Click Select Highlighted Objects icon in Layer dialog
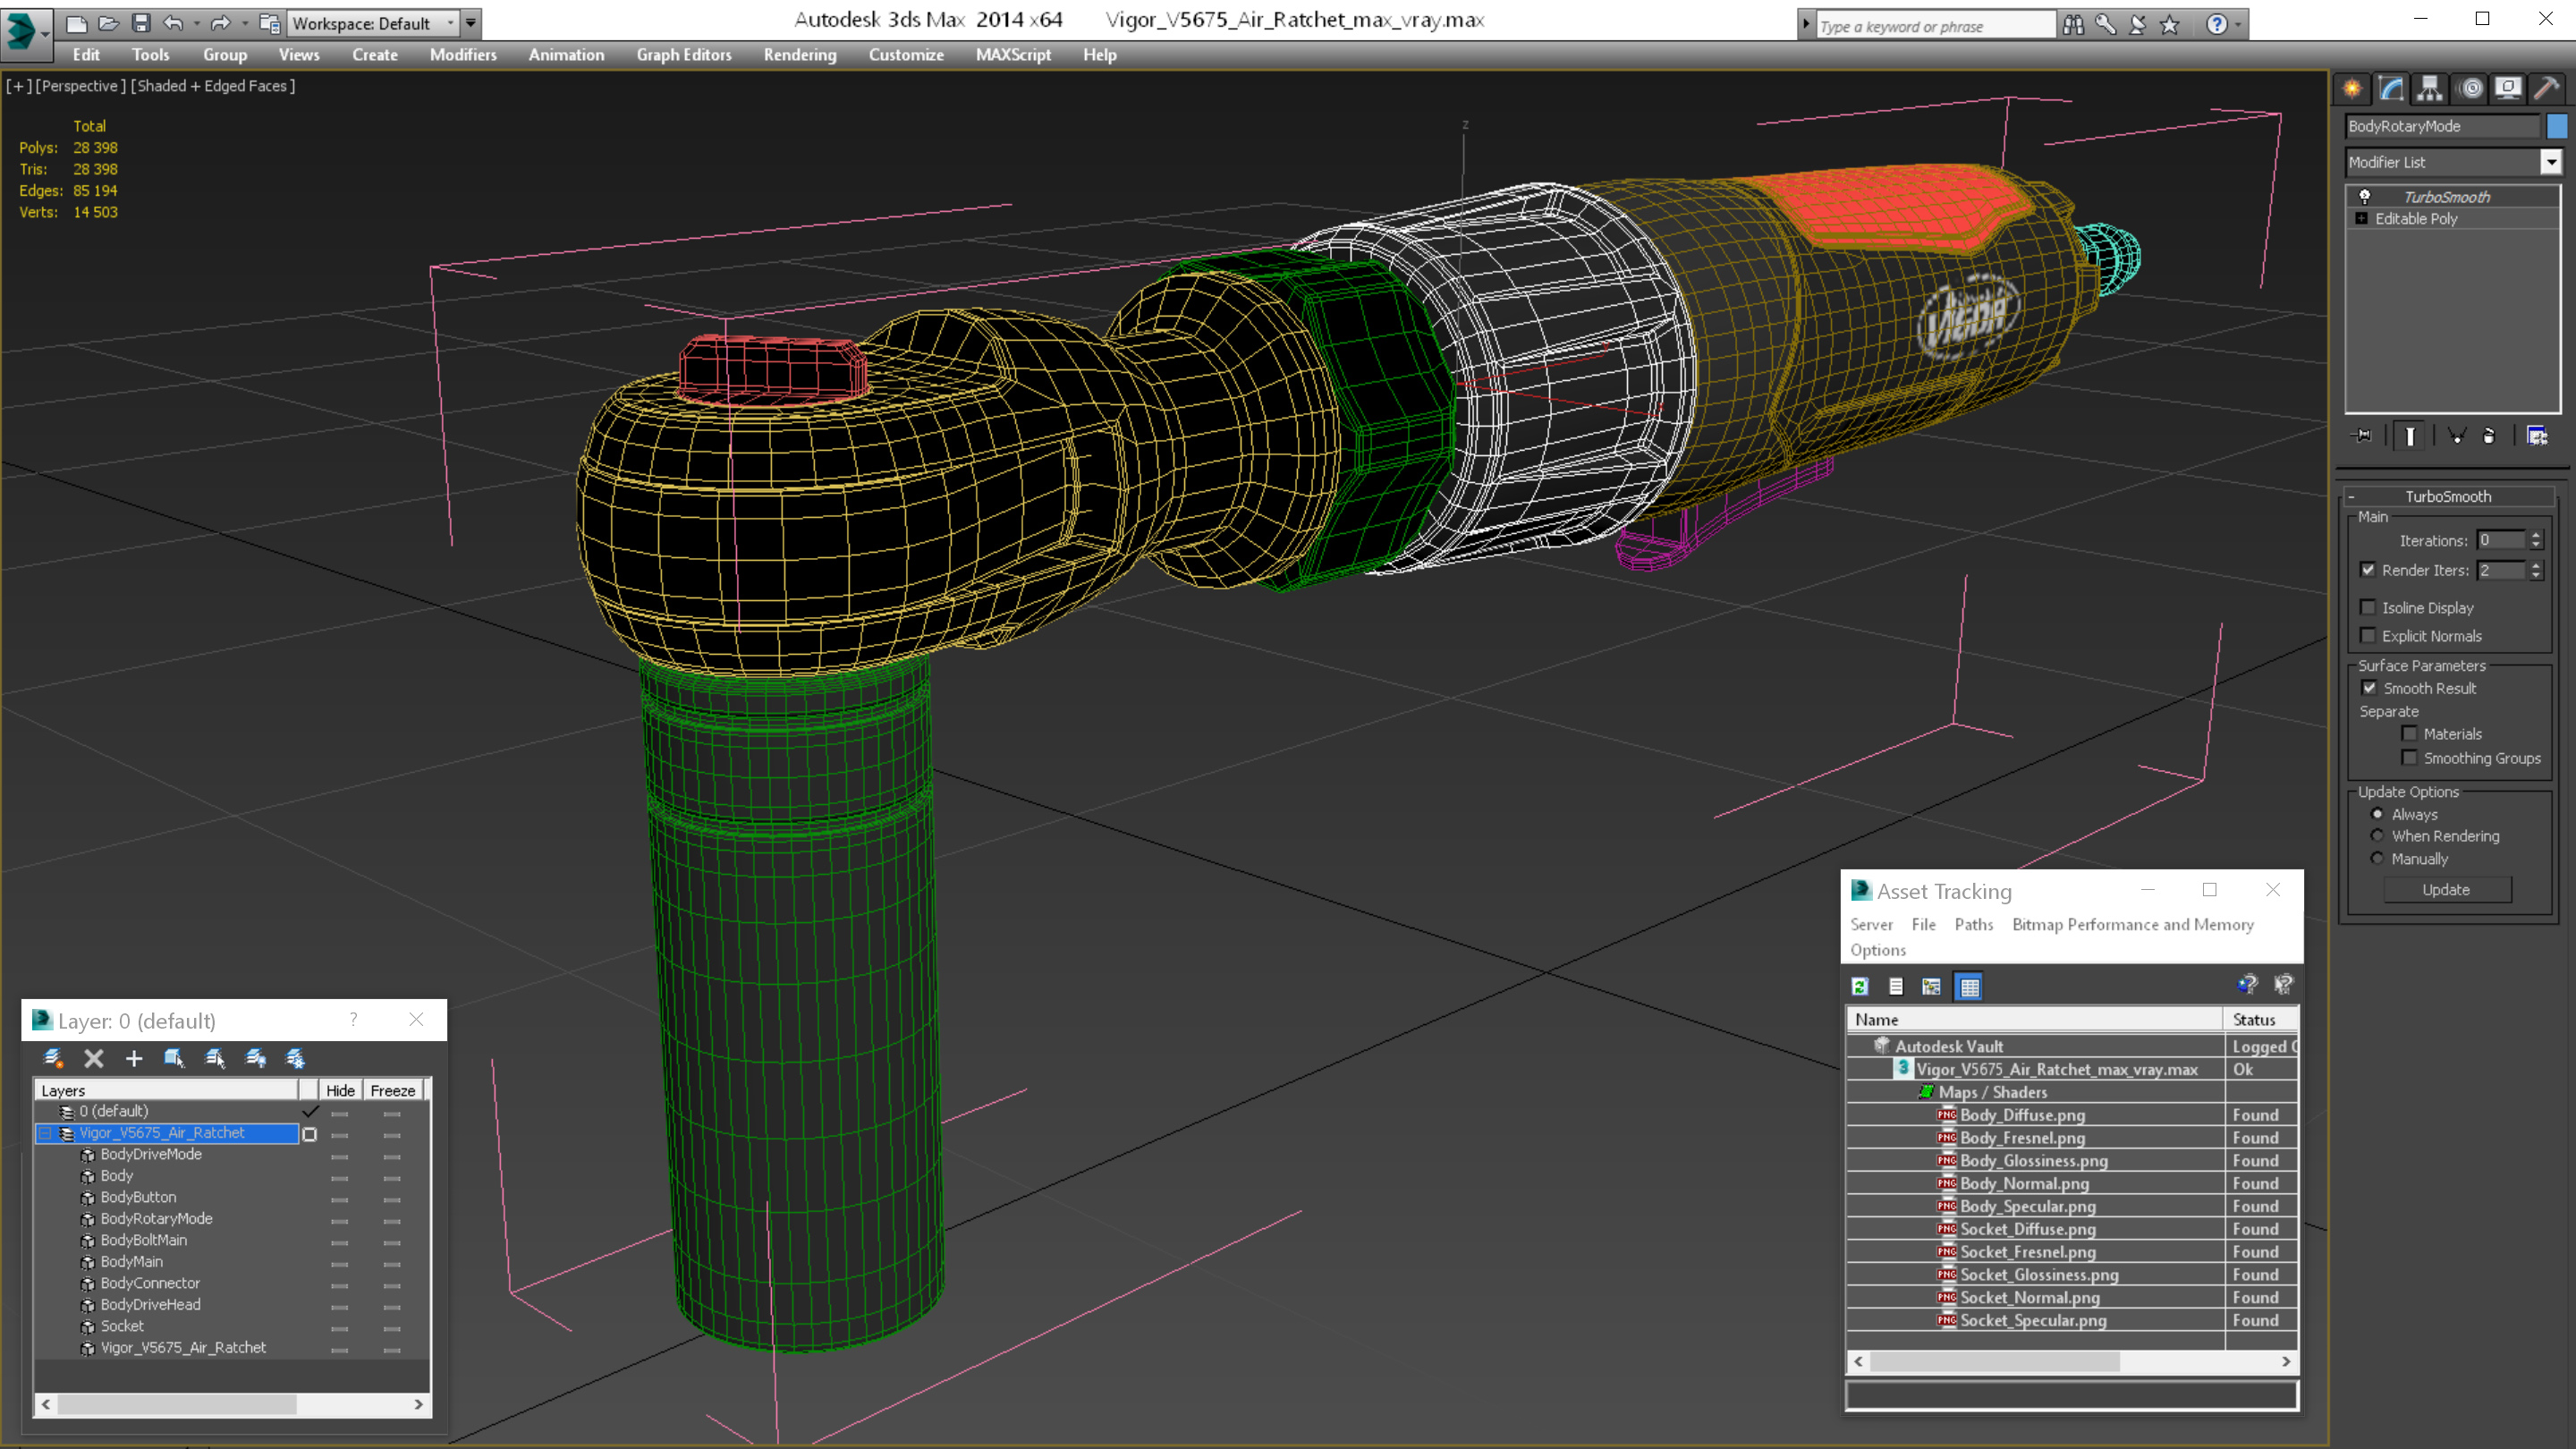This screenshot has height=1449, width=2576. tap(174, 1058)
